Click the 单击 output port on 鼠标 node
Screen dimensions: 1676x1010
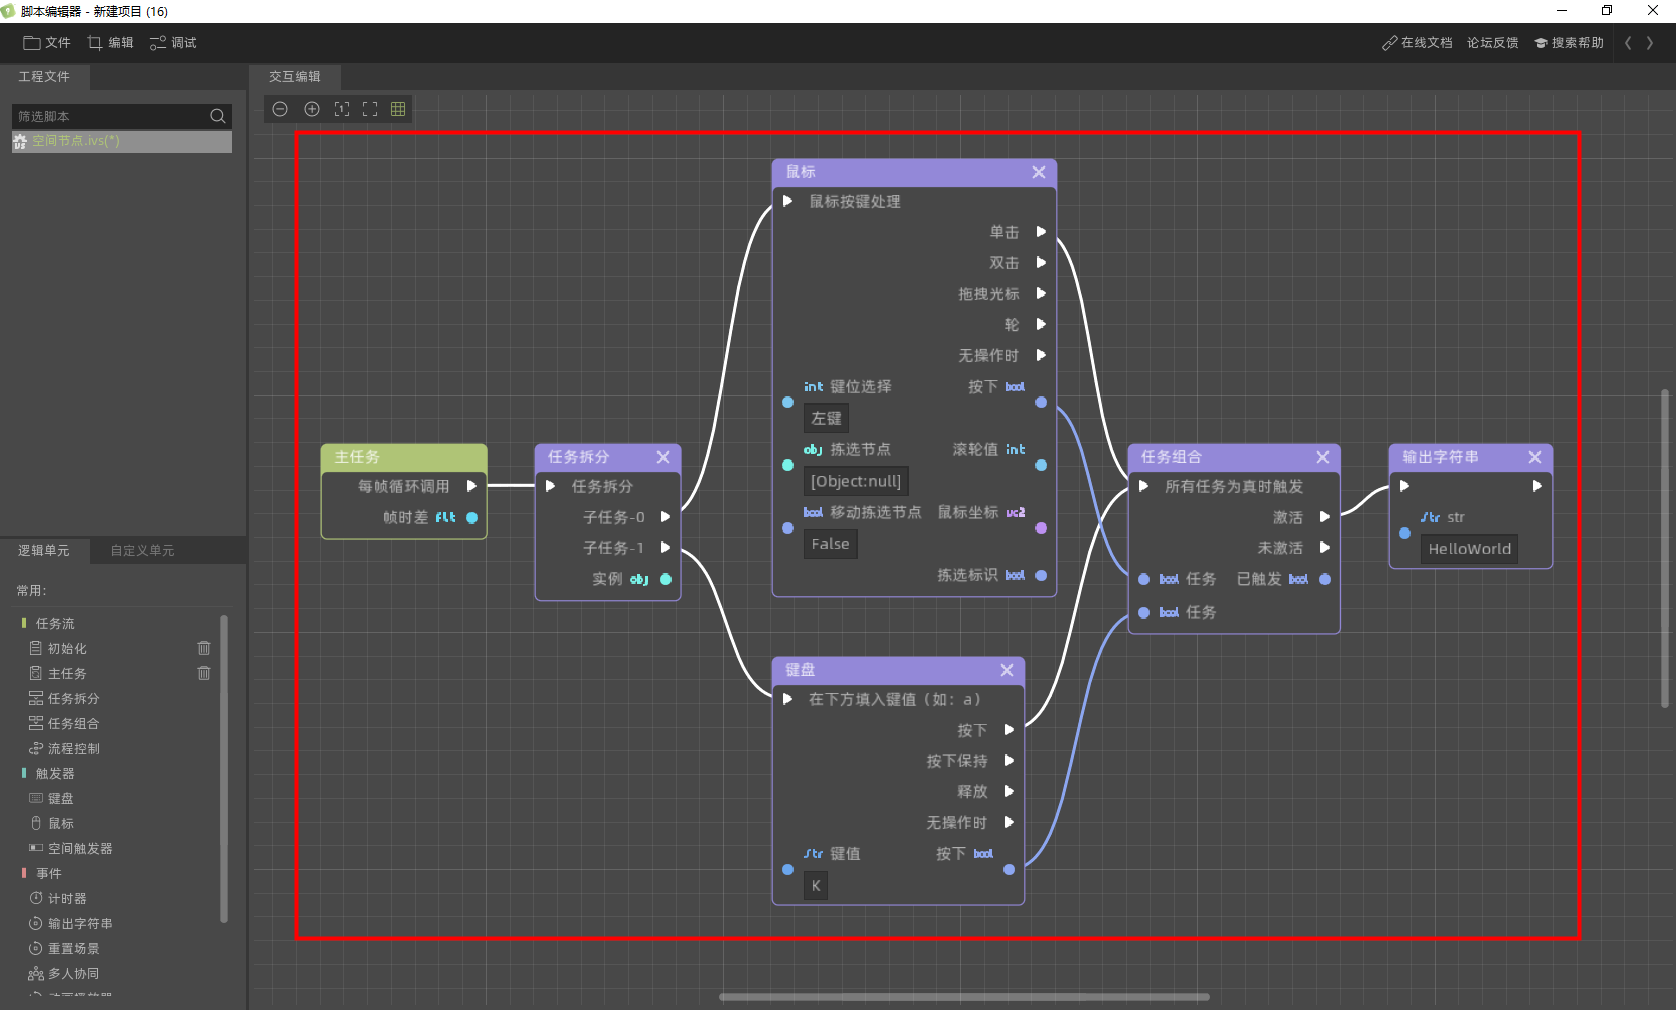tap(1041, 231)
